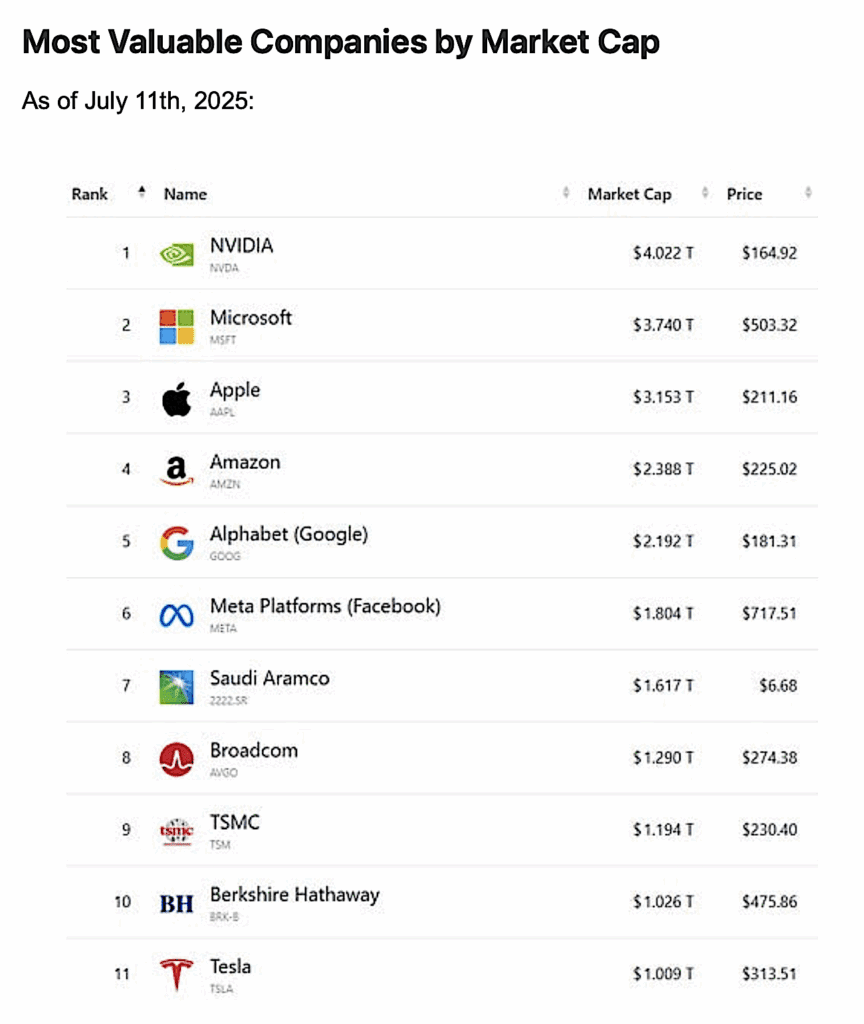Click the Berkshire Hathaway BH logo
Viewport: 864px width, 1024px height.
pyautogui.click(x=177, y=904)
